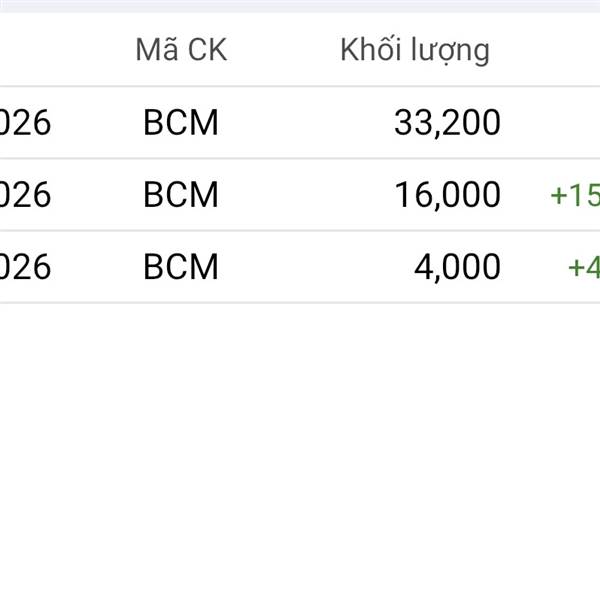Click the space between BCM and 33,200

300,123
